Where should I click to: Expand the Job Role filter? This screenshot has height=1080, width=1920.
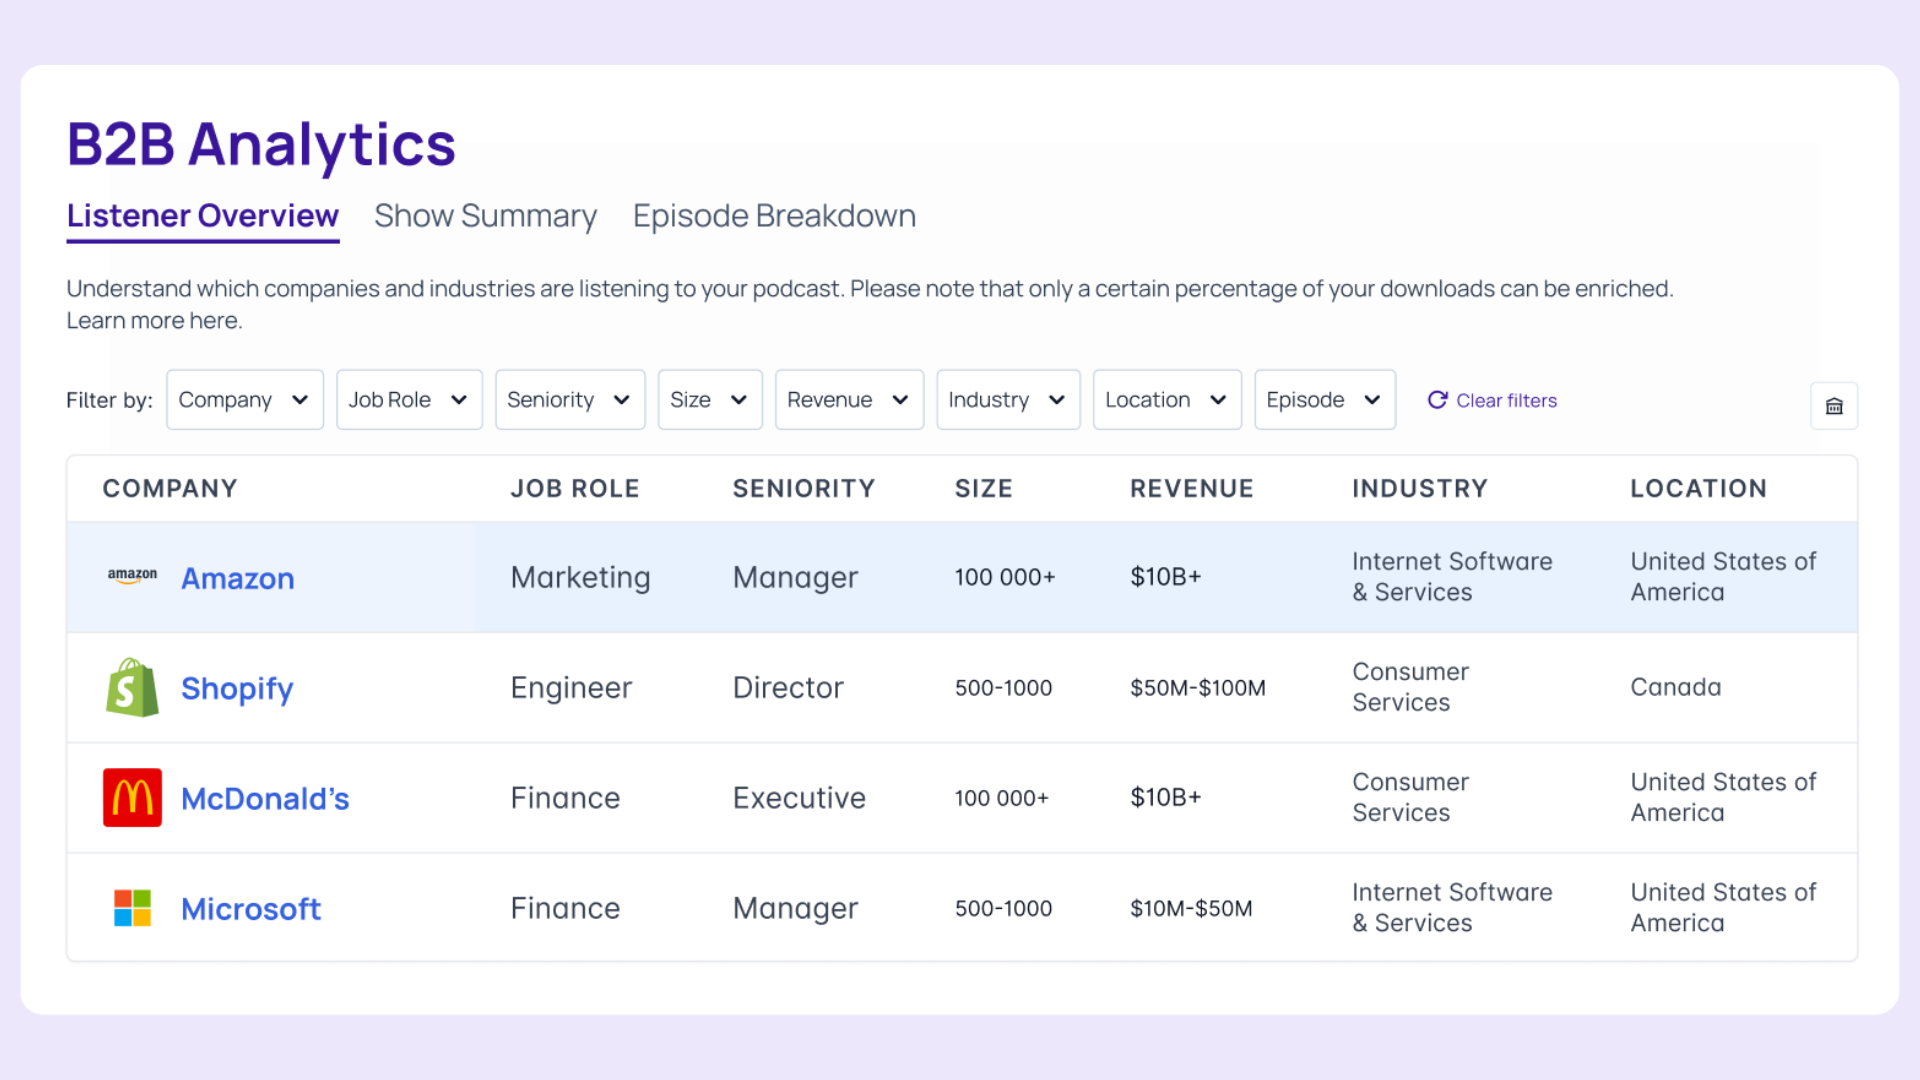[x=409, y=400]
